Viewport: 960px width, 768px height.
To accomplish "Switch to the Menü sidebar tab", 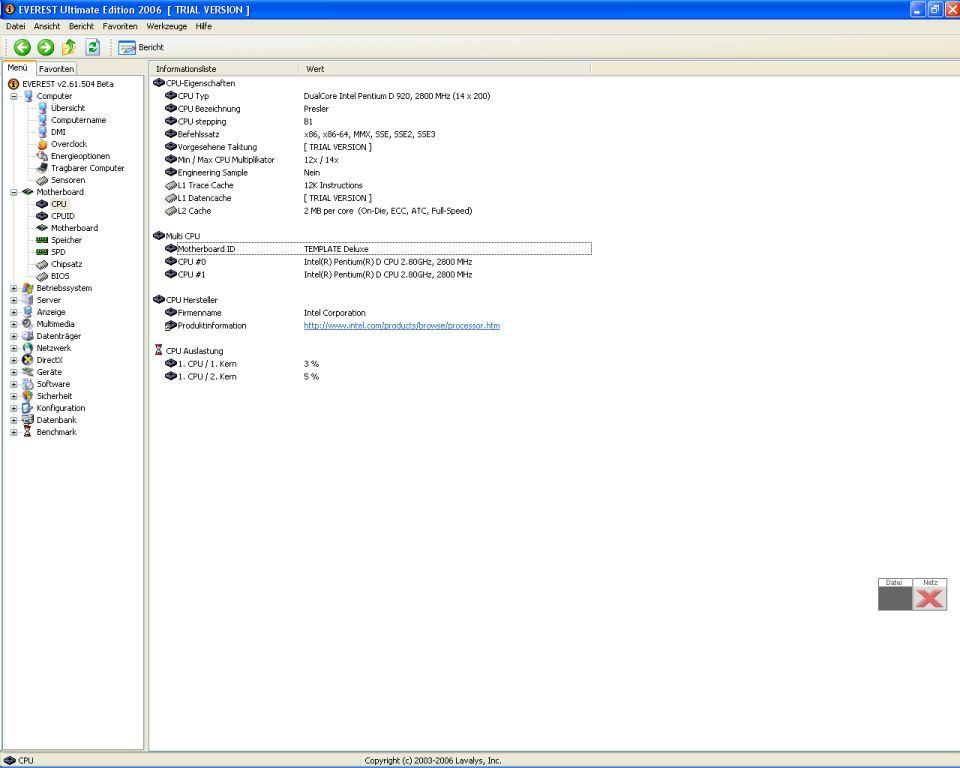I will click(18, 68).
